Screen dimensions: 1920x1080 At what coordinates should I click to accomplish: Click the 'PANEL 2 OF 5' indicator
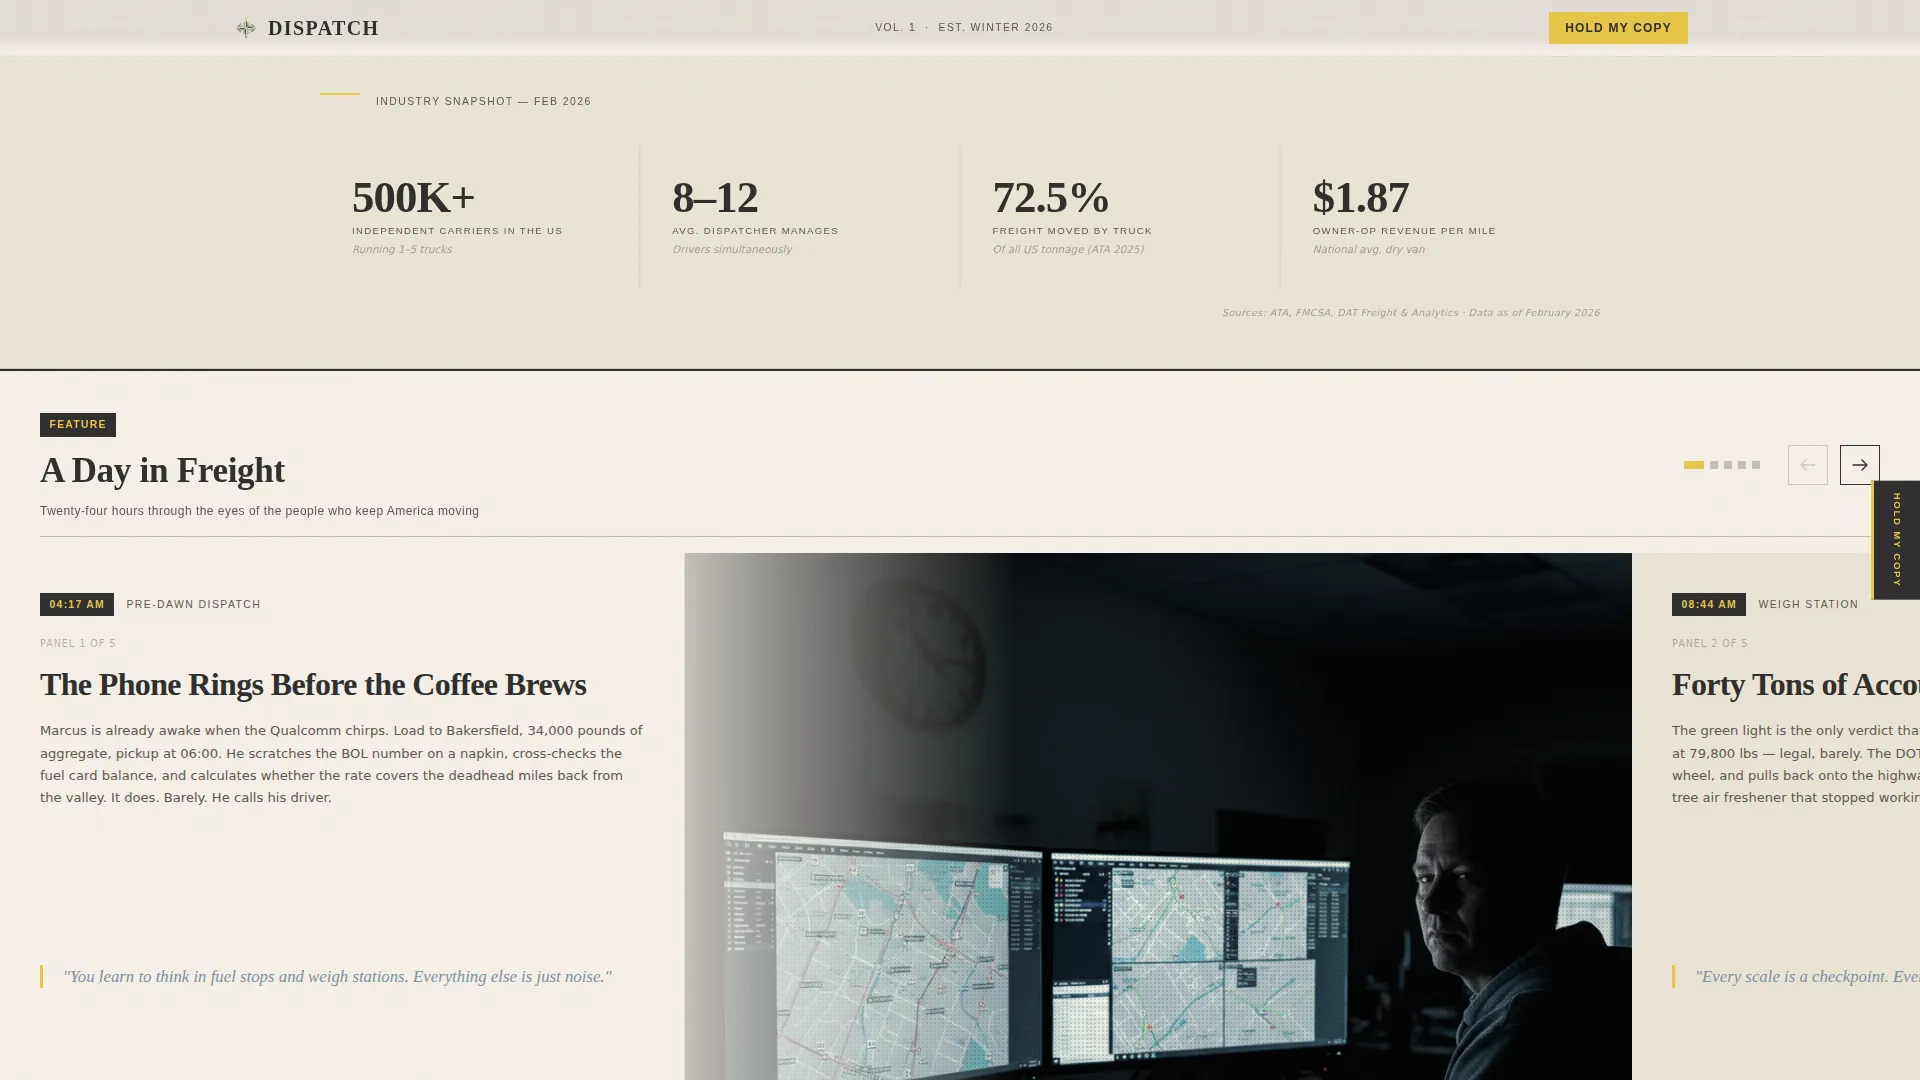click(1710, 643)
